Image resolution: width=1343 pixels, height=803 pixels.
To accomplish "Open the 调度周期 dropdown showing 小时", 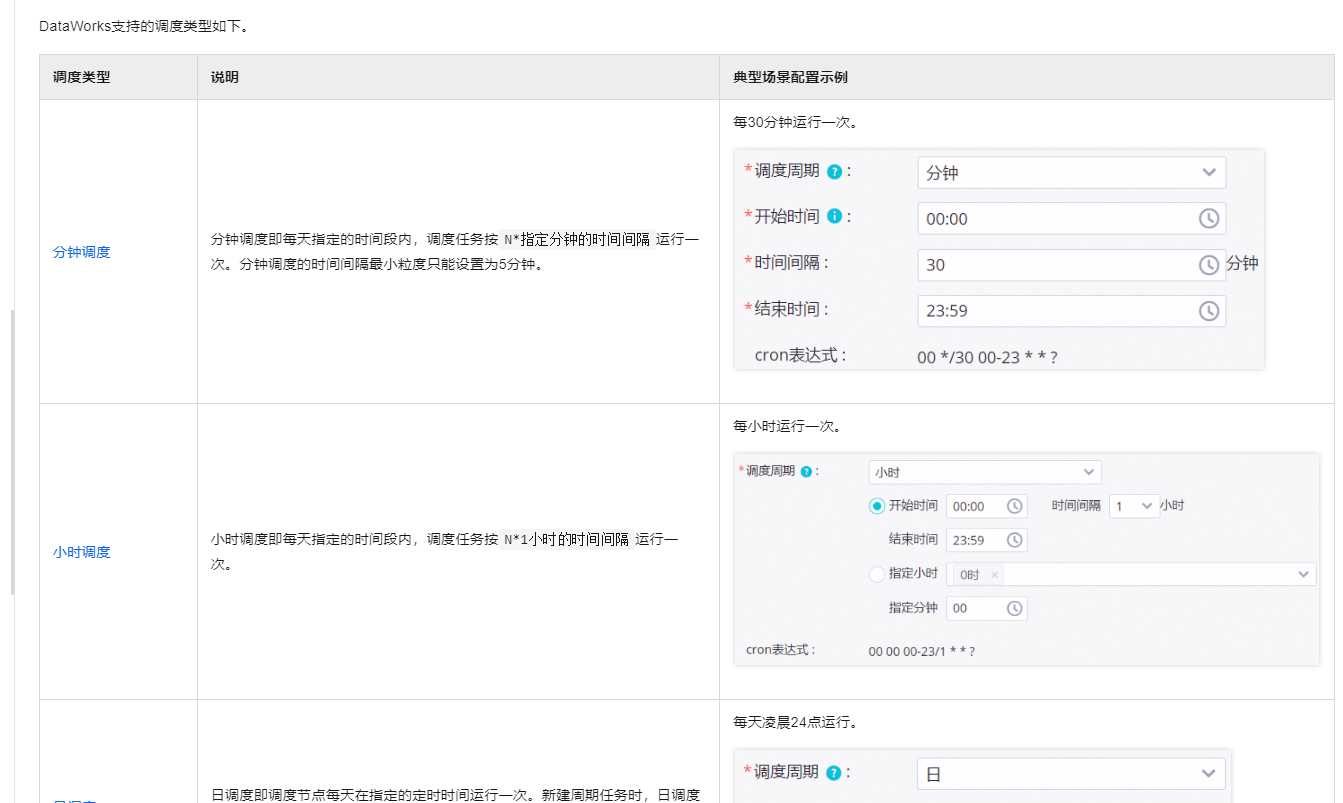I will point(985,472).
